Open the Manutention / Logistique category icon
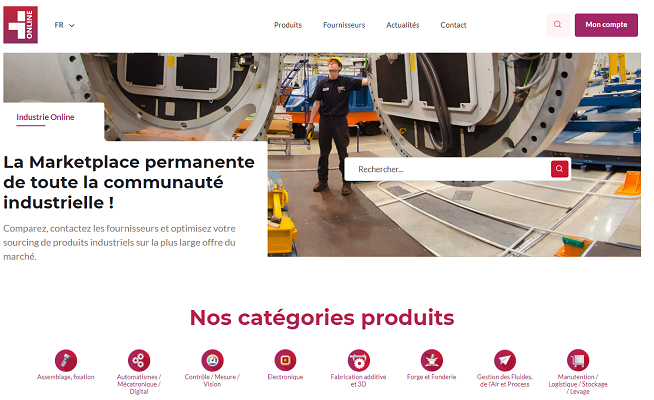The image size is (654, 400). point(578,360)
